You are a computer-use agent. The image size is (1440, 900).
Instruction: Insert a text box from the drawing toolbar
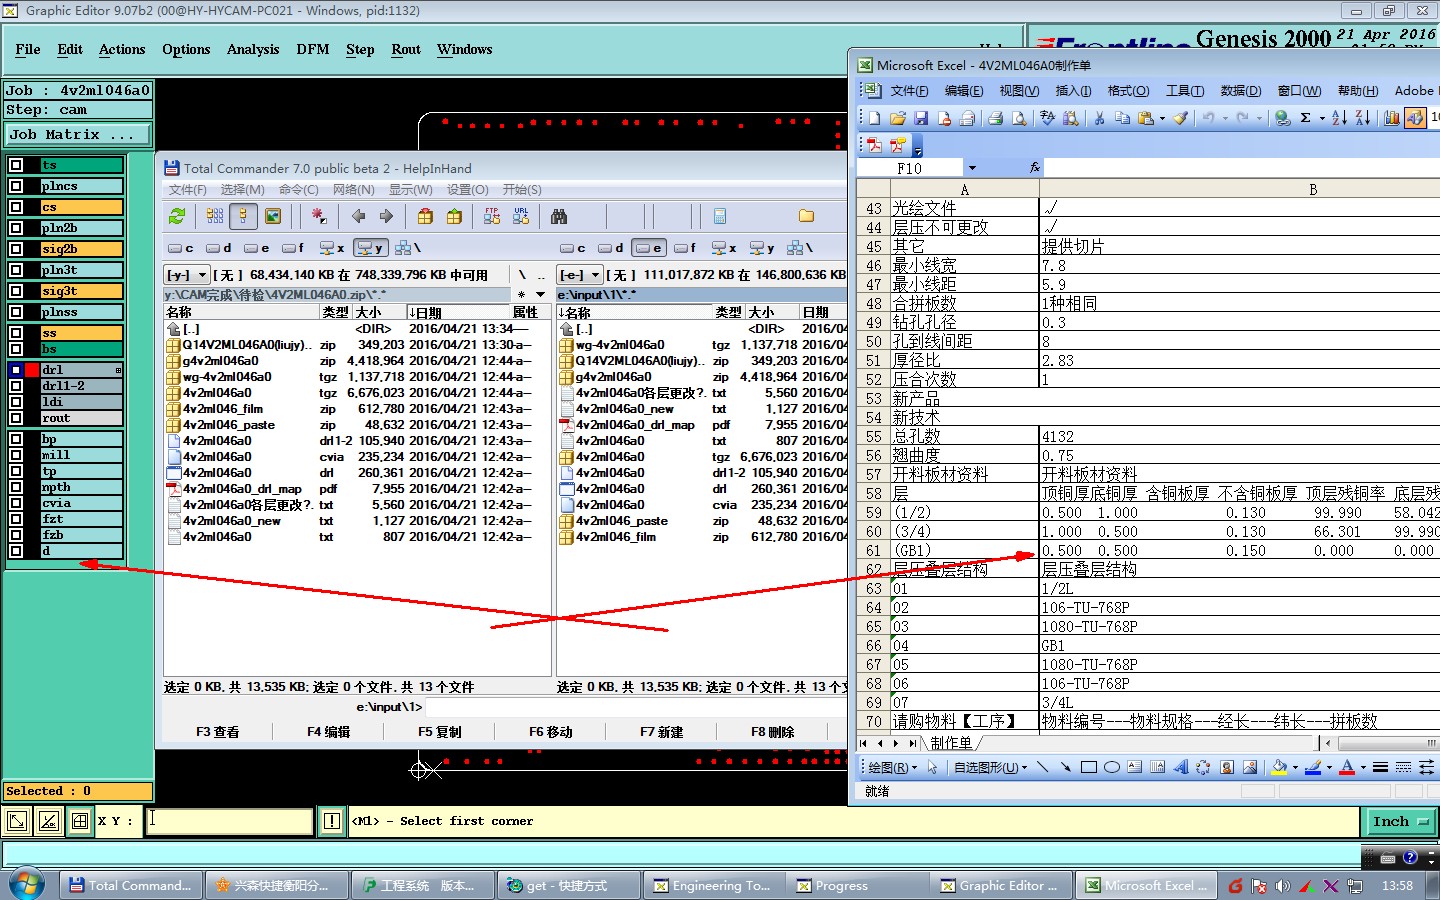click(x=1134, y=767)
